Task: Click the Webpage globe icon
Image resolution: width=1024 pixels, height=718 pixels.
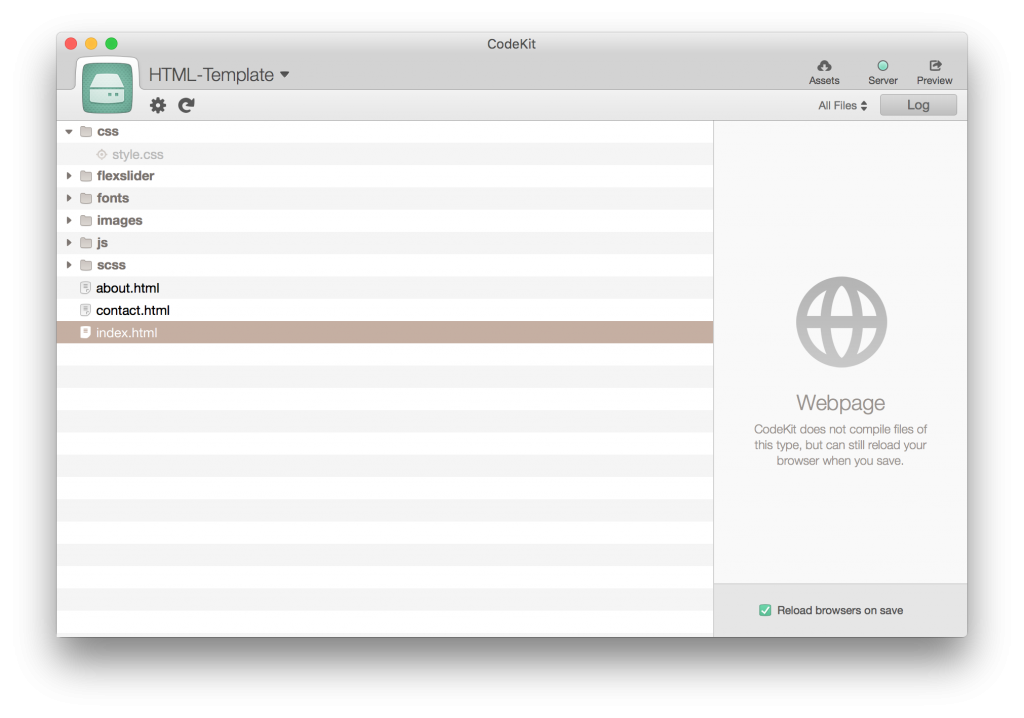Action: tap(841, 322)
